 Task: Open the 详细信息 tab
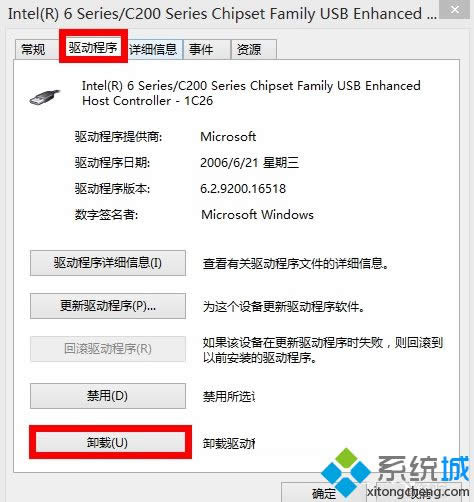click(153, 50)
